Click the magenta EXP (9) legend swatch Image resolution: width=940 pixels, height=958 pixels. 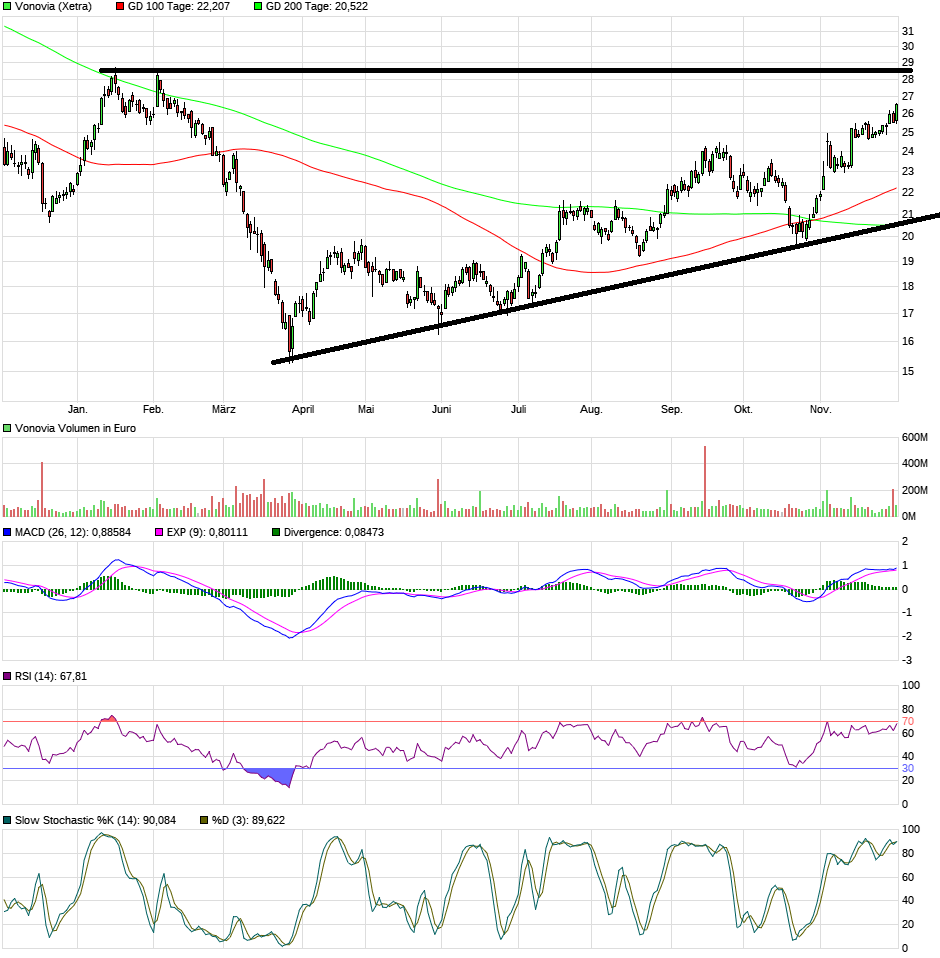(159, 532)
